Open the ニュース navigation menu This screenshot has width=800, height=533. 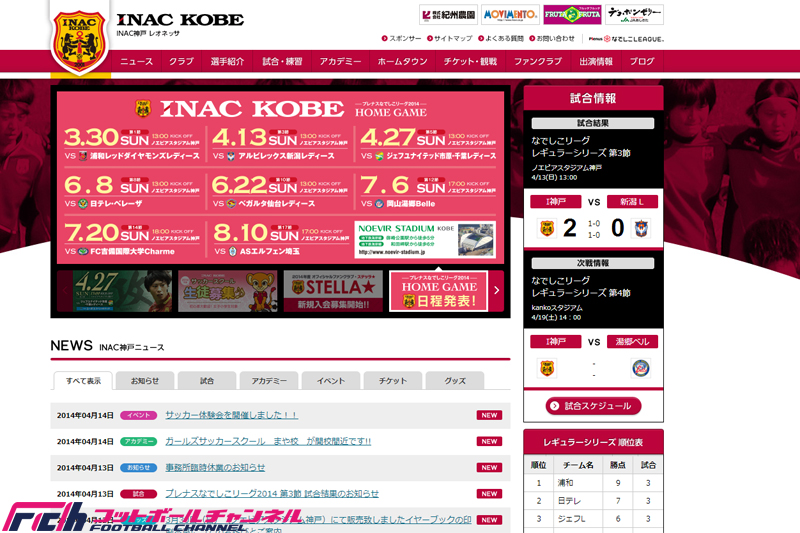pyautogui.click(x=136, y=61)
